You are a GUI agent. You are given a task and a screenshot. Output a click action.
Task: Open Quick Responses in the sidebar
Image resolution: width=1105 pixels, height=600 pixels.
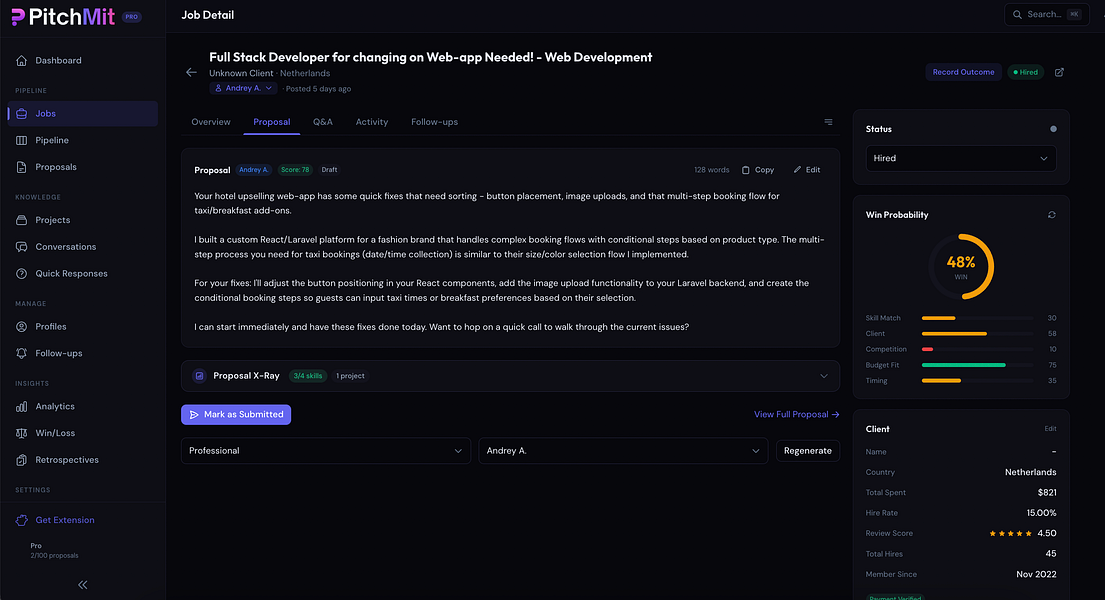[82, 274]
